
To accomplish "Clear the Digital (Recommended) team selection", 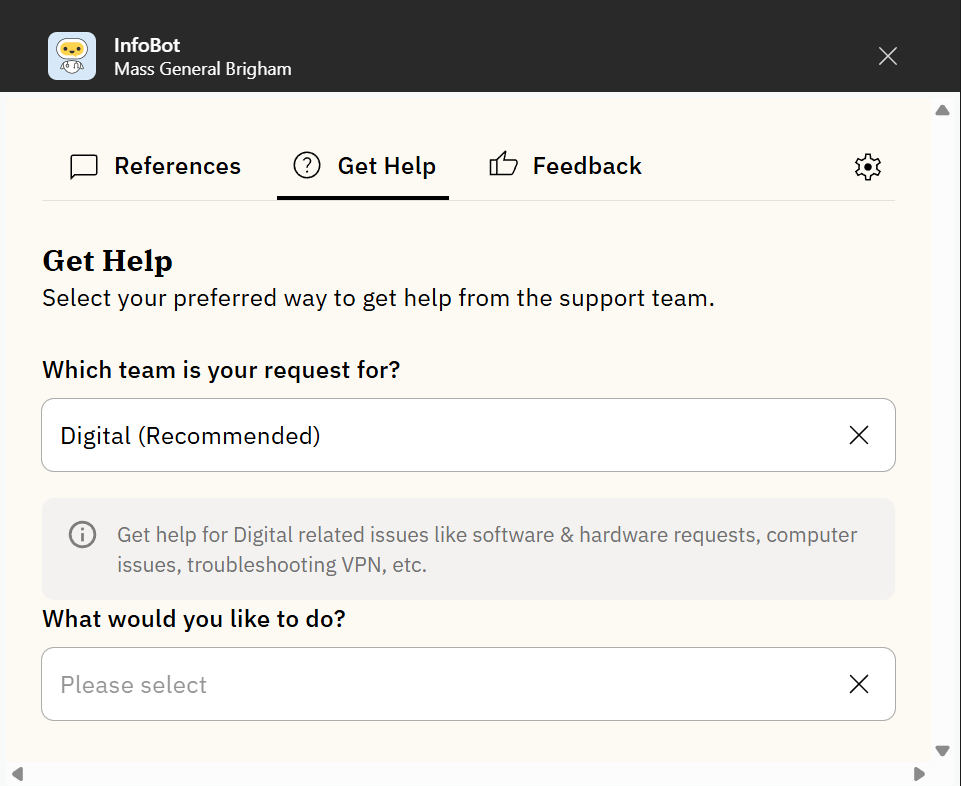I will point(858,435).
